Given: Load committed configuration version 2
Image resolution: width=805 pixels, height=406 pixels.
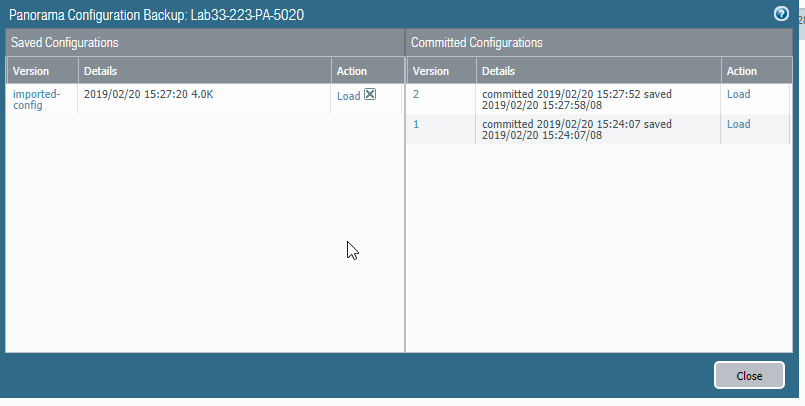Looking at the screenshot, I should 738,94.
